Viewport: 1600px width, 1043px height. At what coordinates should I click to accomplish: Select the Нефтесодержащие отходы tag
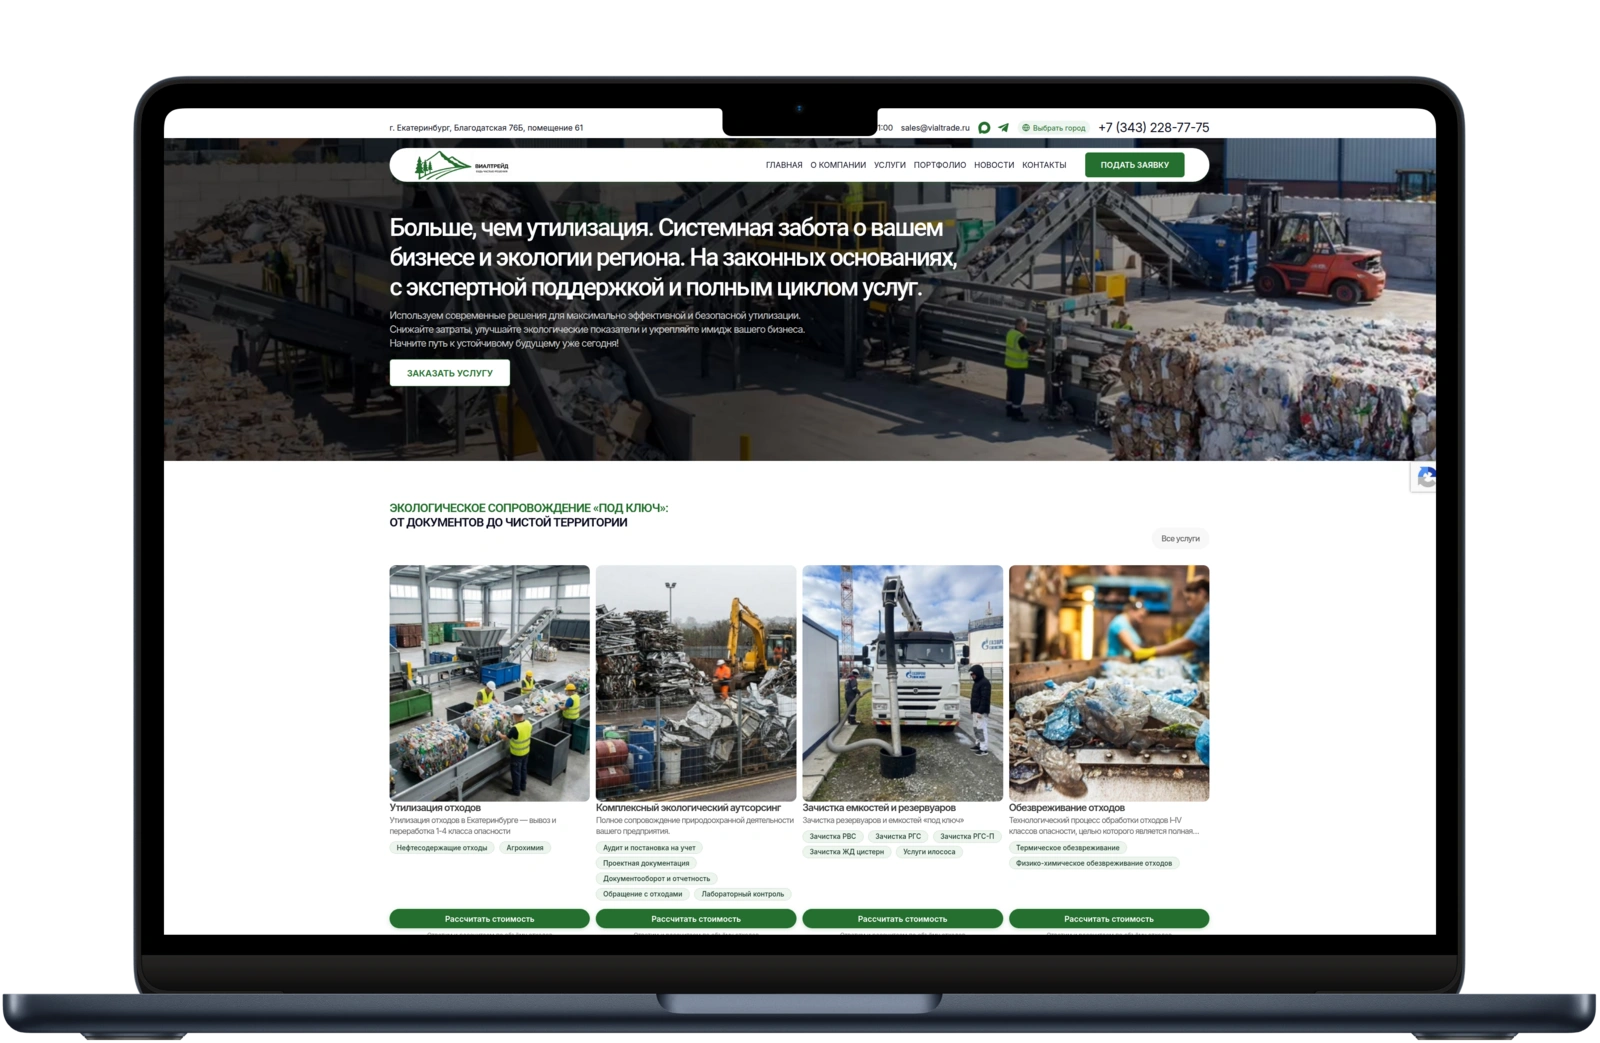(x=442, y=848)
